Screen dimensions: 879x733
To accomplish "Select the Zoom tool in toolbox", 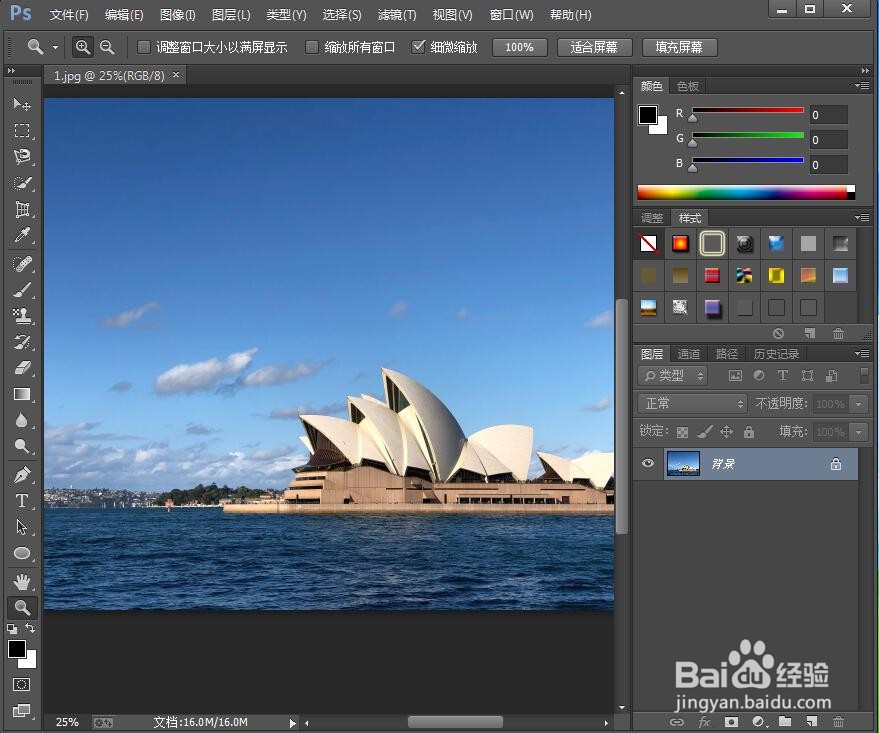I will (x=22, y=607).
